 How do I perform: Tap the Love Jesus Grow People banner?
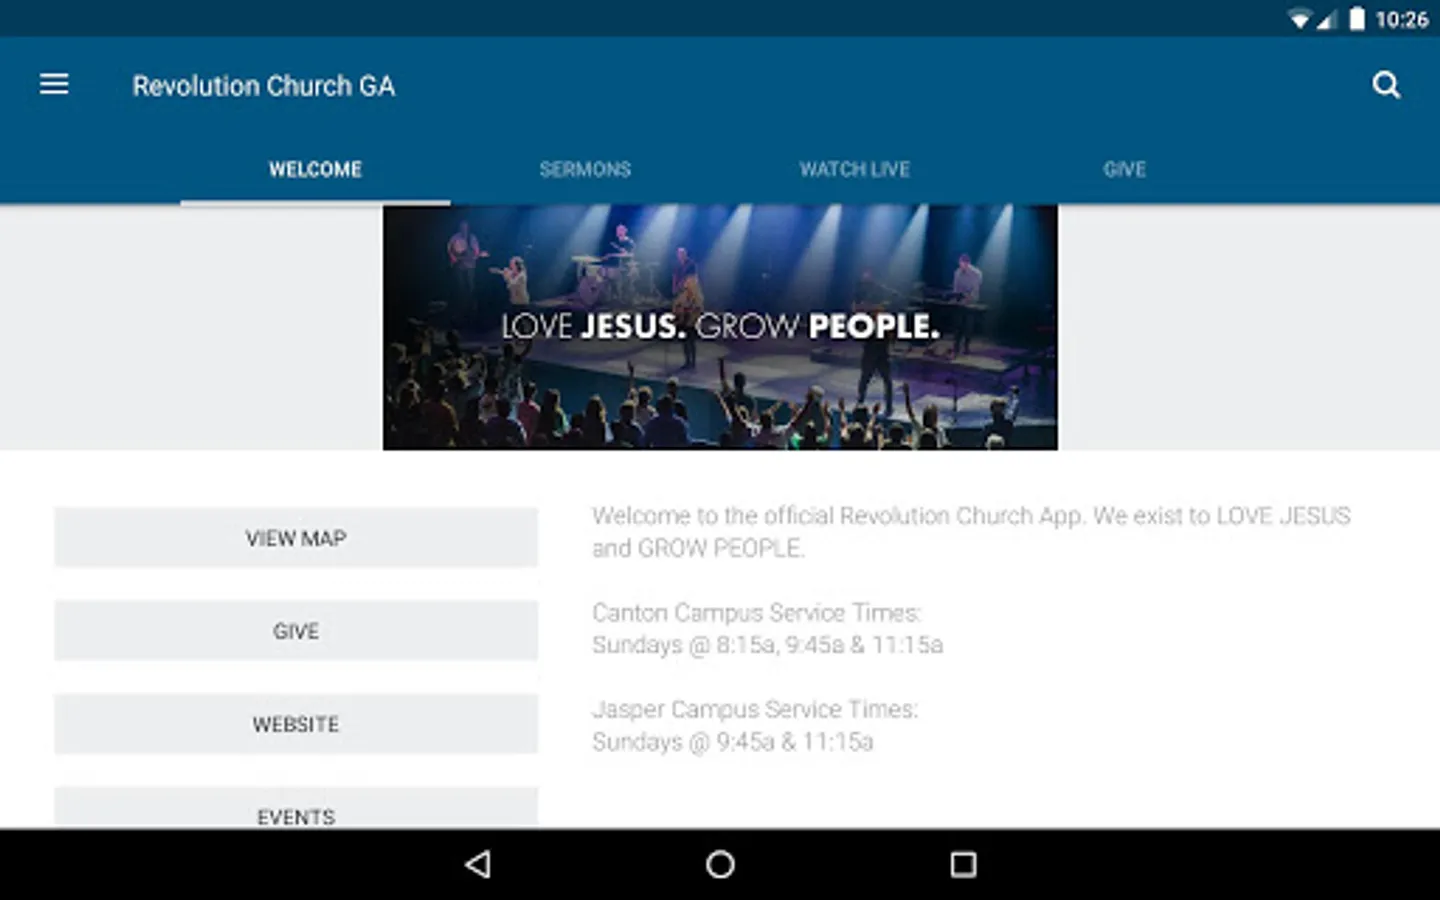point(720,327)
